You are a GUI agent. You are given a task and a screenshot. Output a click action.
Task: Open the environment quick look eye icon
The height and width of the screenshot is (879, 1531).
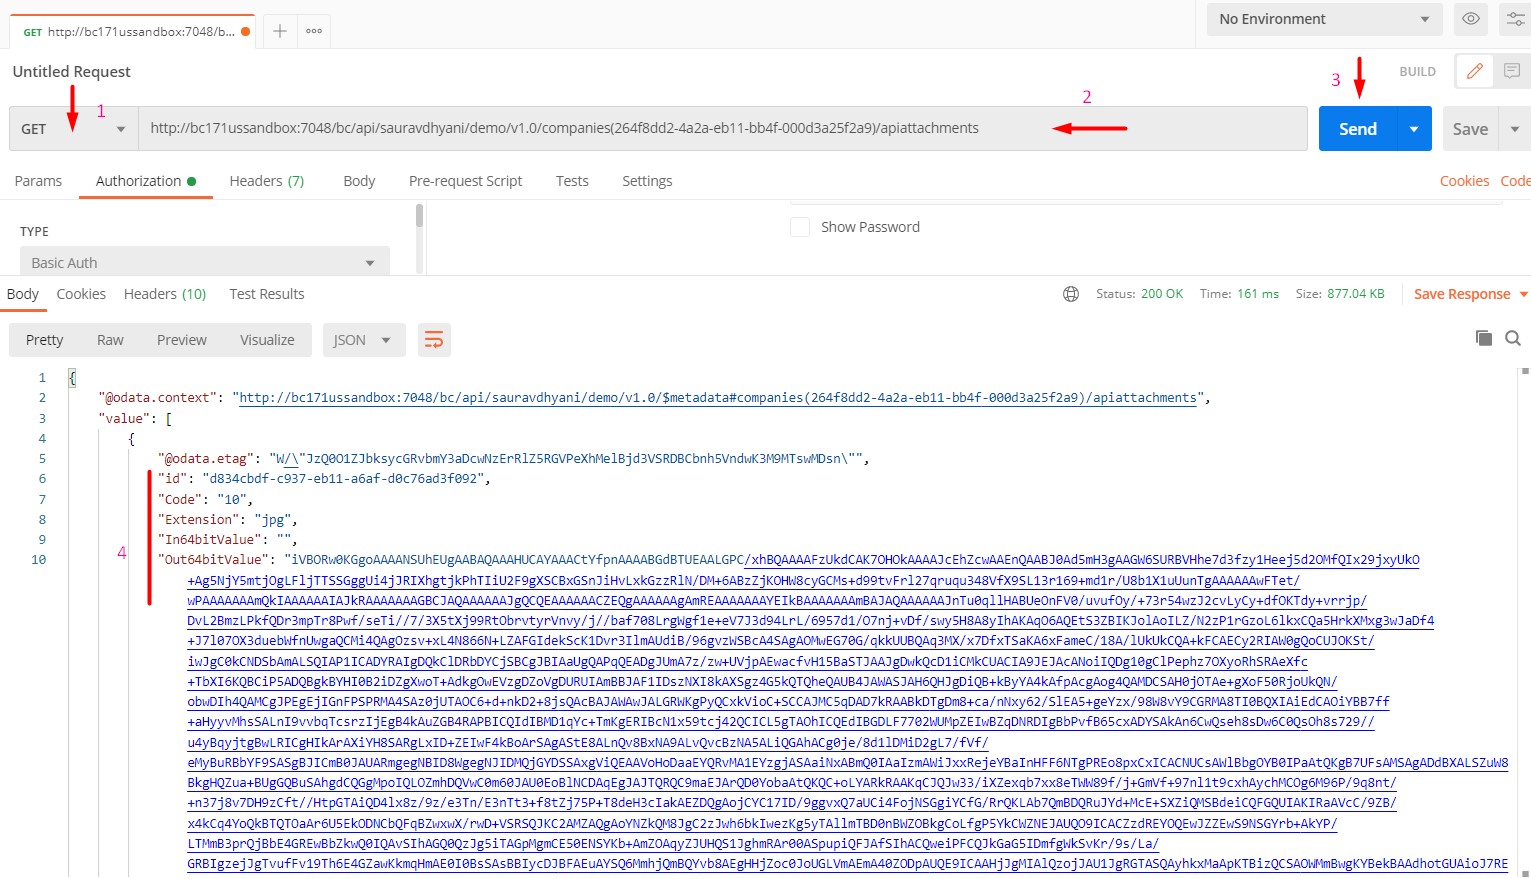[1470, 19]
